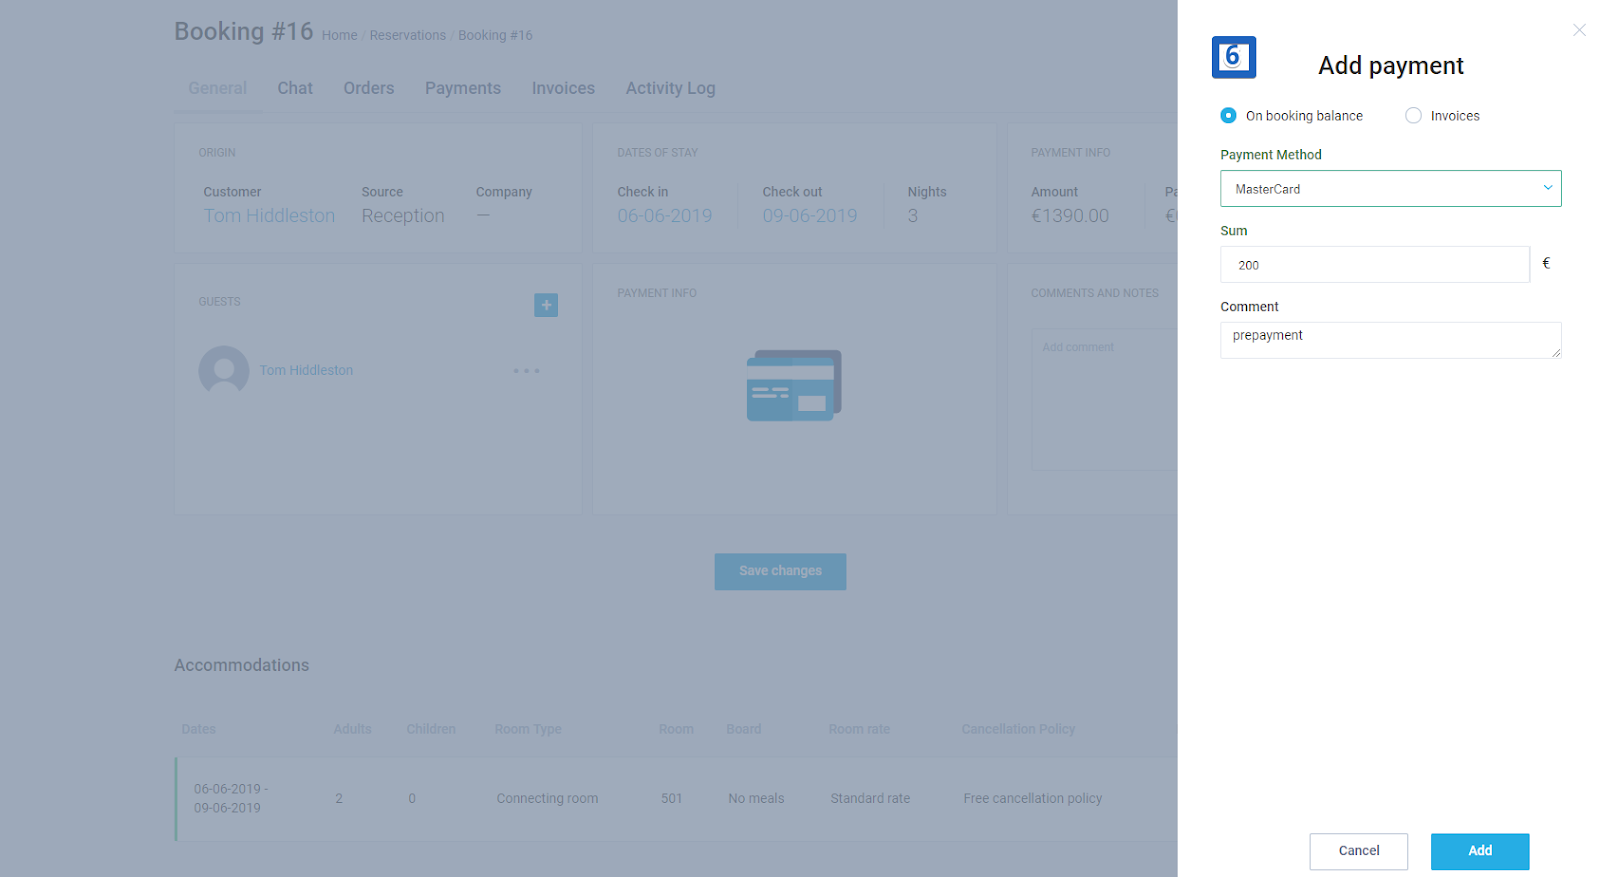Viewport: 1600px width, 877px height.
Task: Open the Payment Method dropdown
Action: coord(1389,189)
